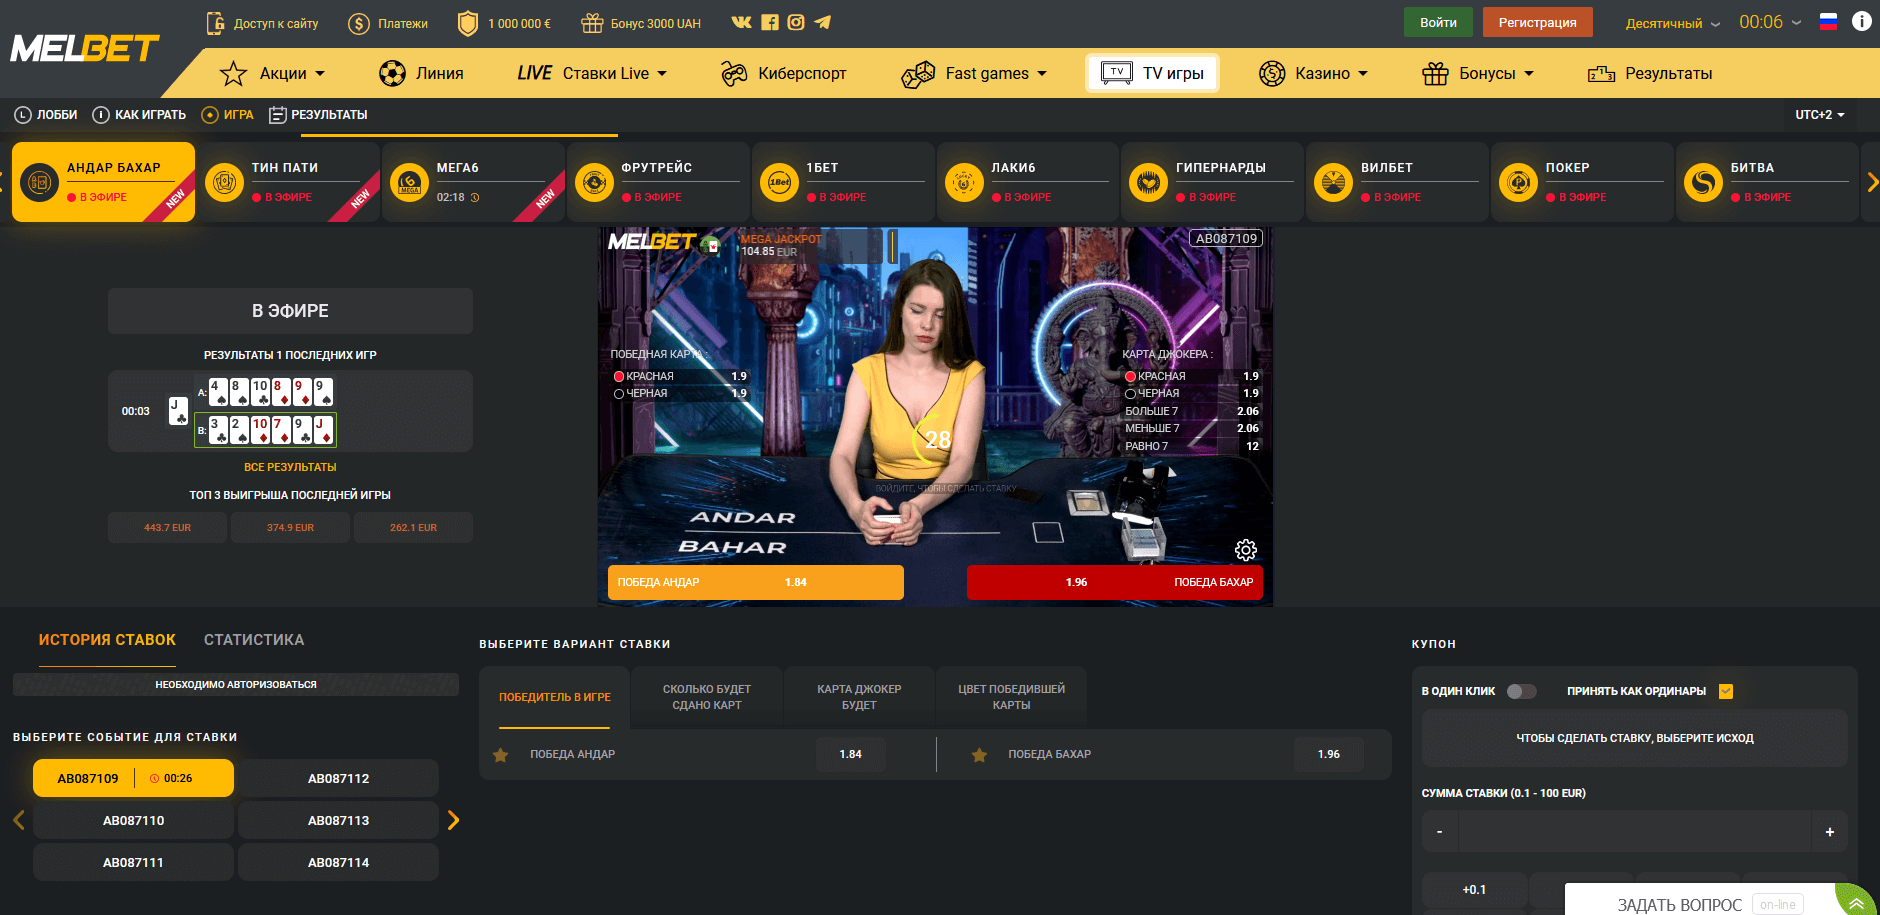Click the Melbet logo
The image size is (1880, 915).
(x=84, y=48)
